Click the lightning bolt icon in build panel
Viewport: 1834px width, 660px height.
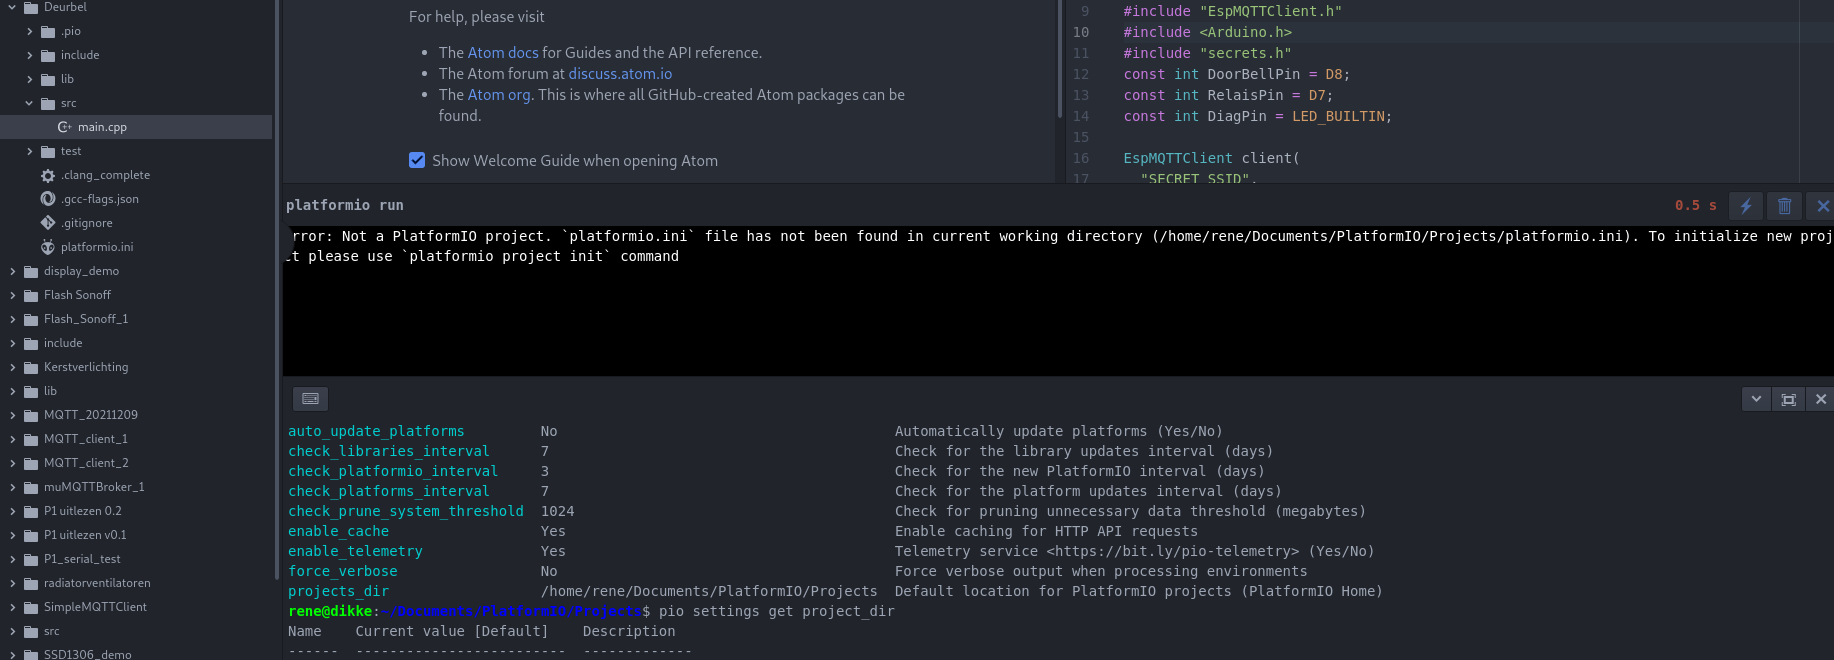pyautogui.click(x=1746, y=206)
